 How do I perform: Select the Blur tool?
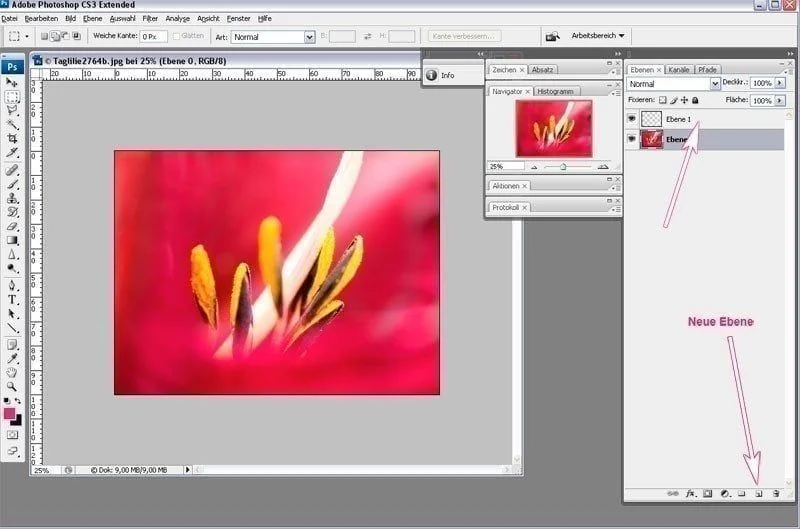(x=12, y=254)
